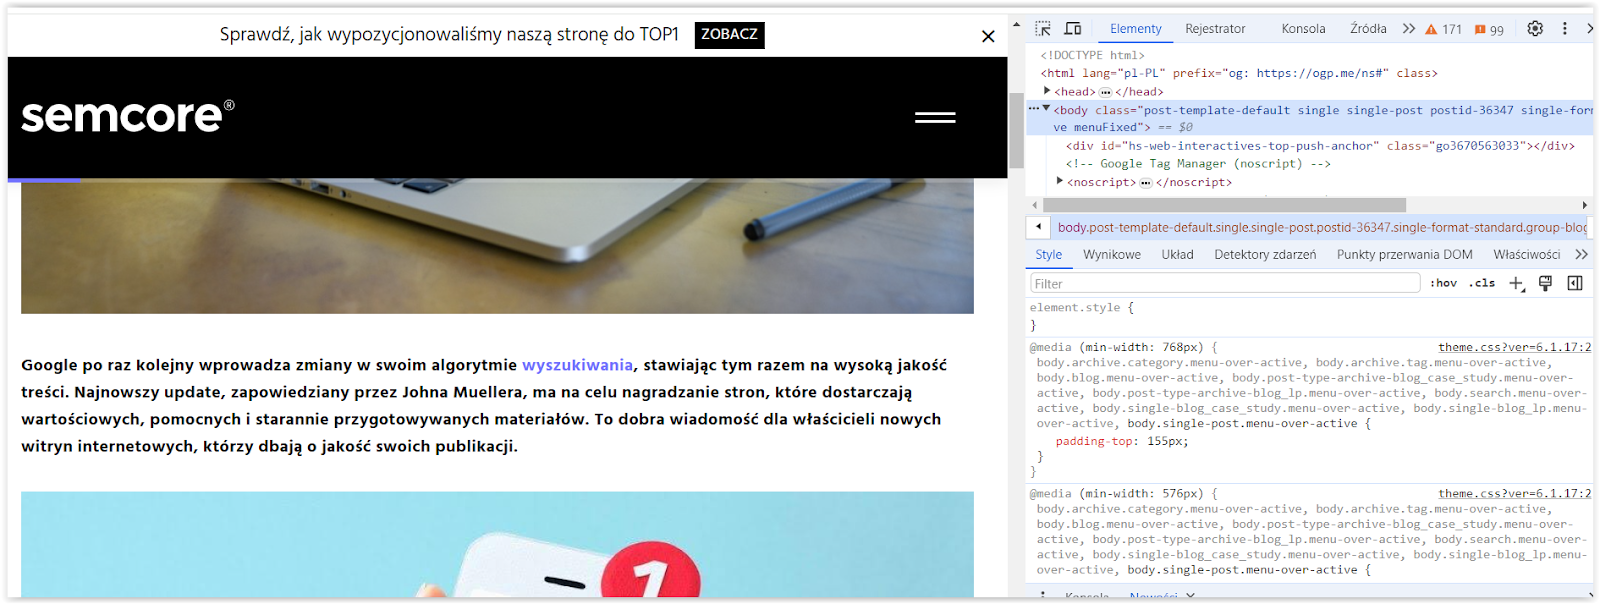
Task: Click the DOM tree scrollbar right arrow
Action: click(x=1585, y=205)
